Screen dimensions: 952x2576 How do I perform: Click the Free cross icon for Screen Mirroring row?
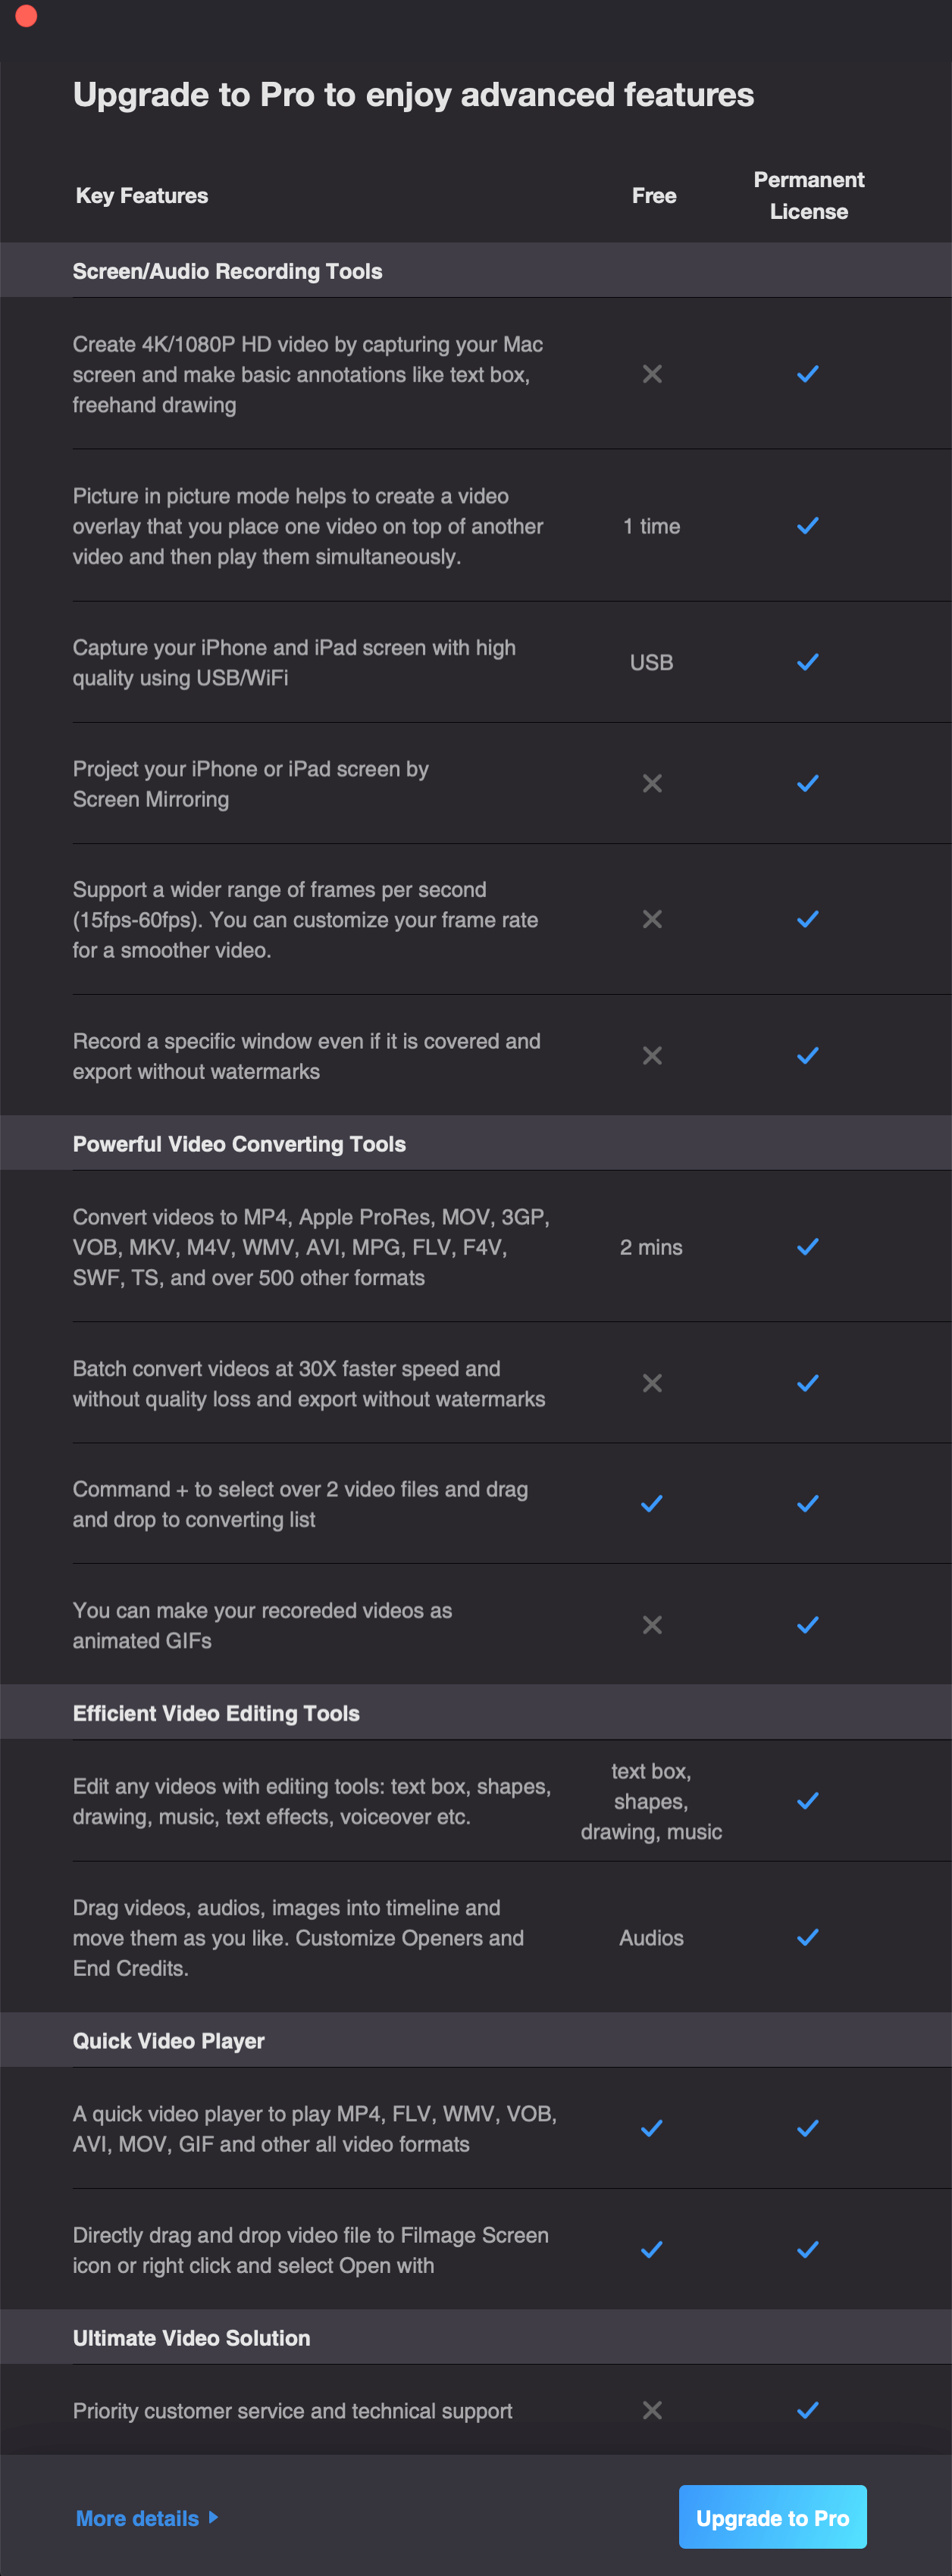(652, 783)
